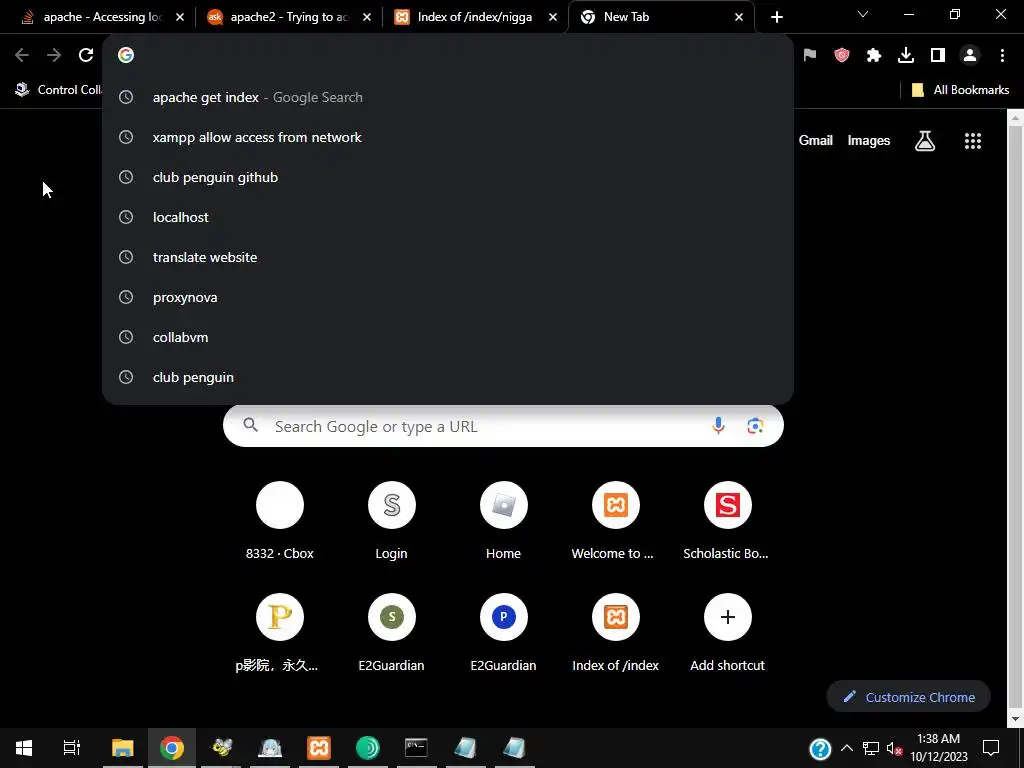
Task: Click the voice search microphone icon
Action: point(718,426)
